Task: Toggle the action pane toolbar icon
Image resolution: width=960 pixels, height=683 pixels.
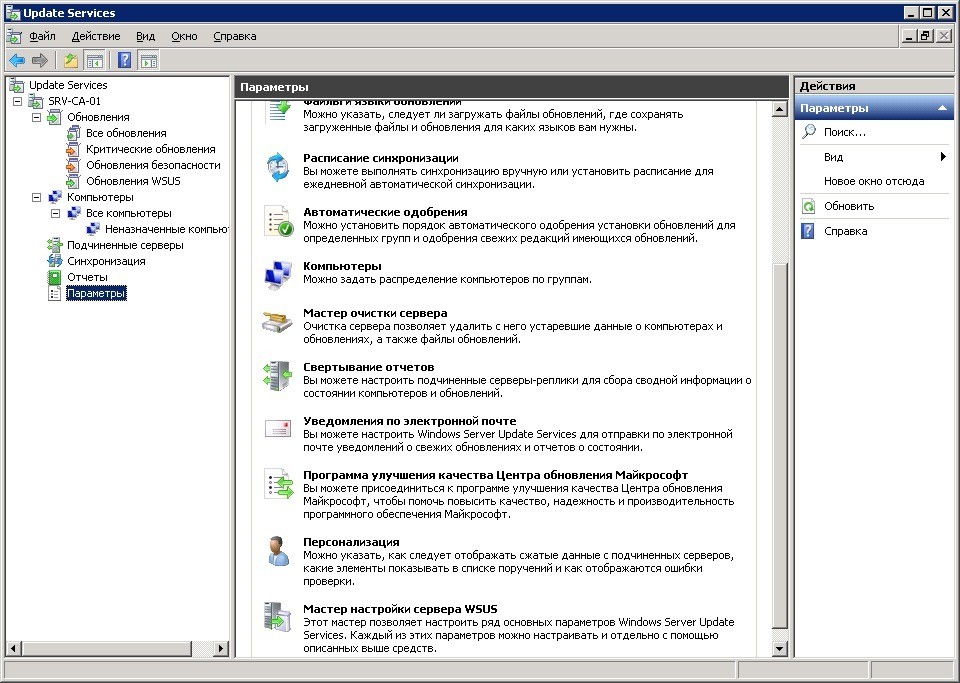Action: 148,60
